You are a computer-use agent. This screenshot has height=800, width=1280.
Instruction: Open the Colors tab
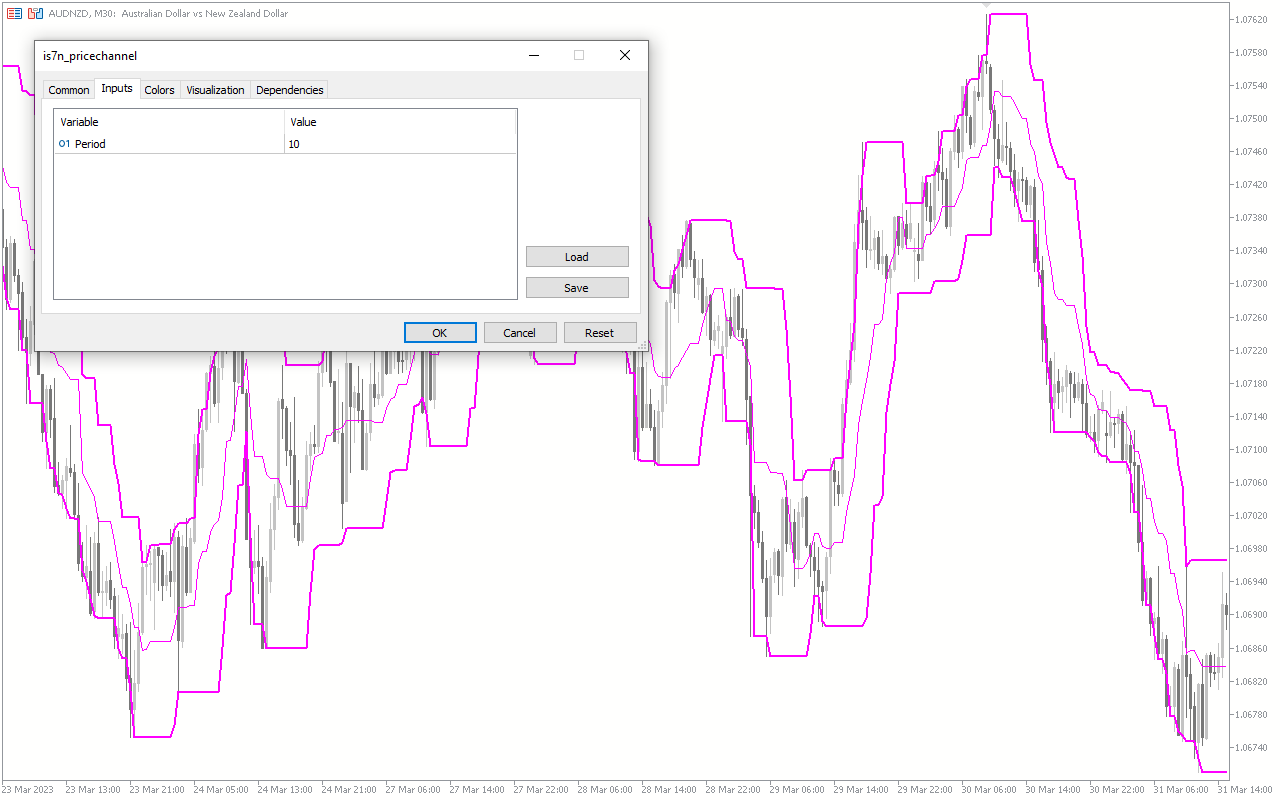(160, 90)
